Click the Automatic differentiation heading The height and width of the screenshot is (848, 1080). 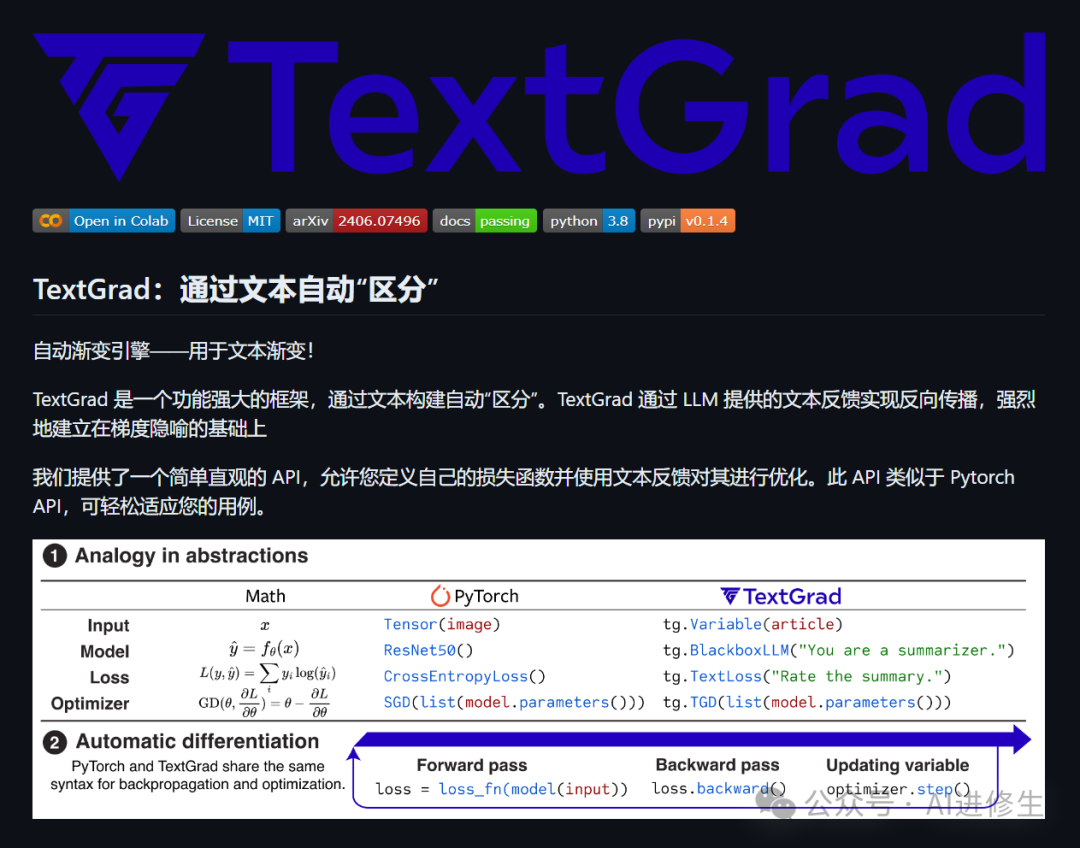coord(197,741)
